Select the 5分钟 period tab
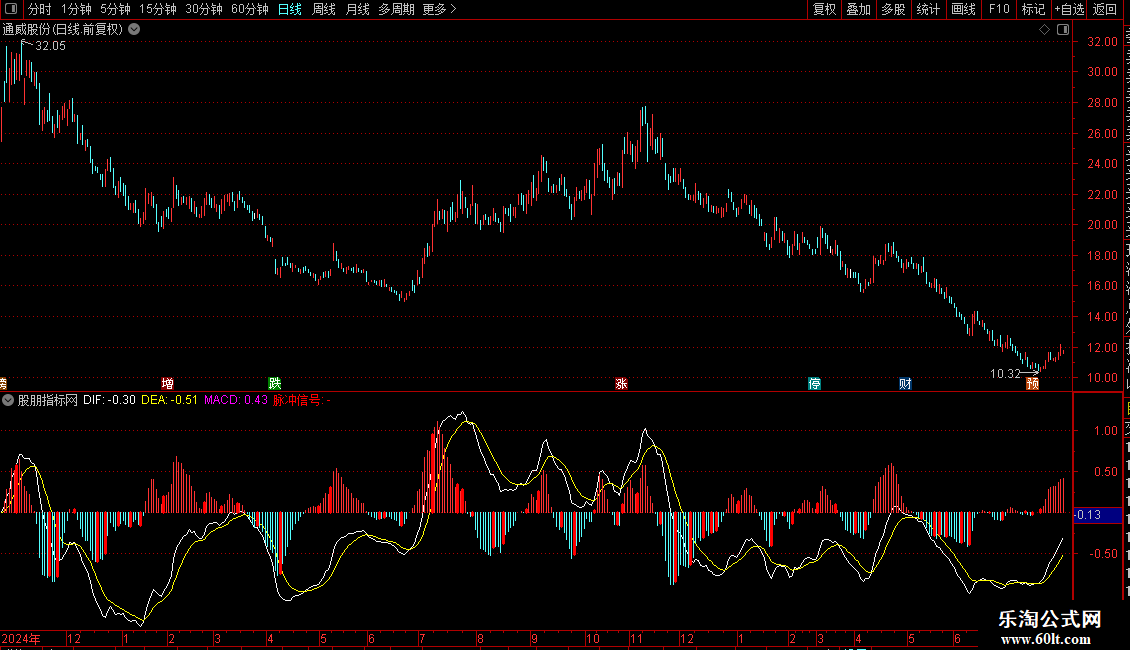 (x=115, y=9)
